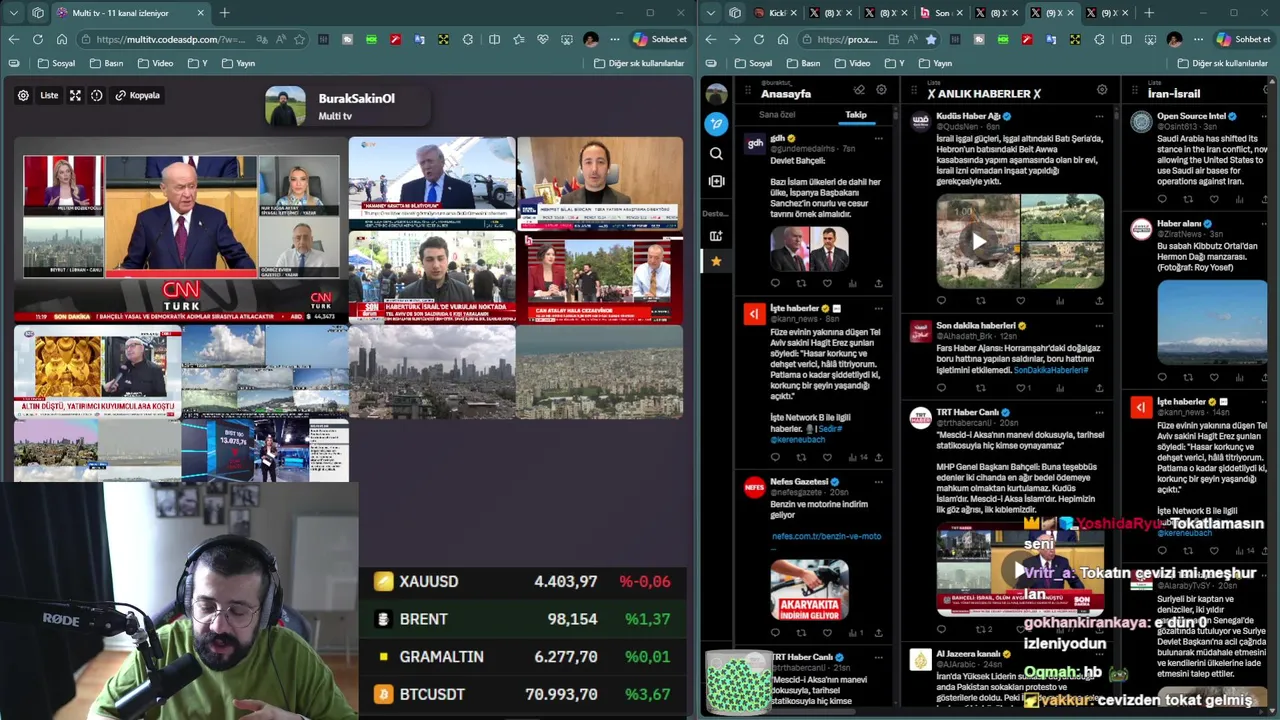The image size is (1280, 720).
Task: Open Hermon Dağı photo in Haber alanı post
Action: point(1212,322)
